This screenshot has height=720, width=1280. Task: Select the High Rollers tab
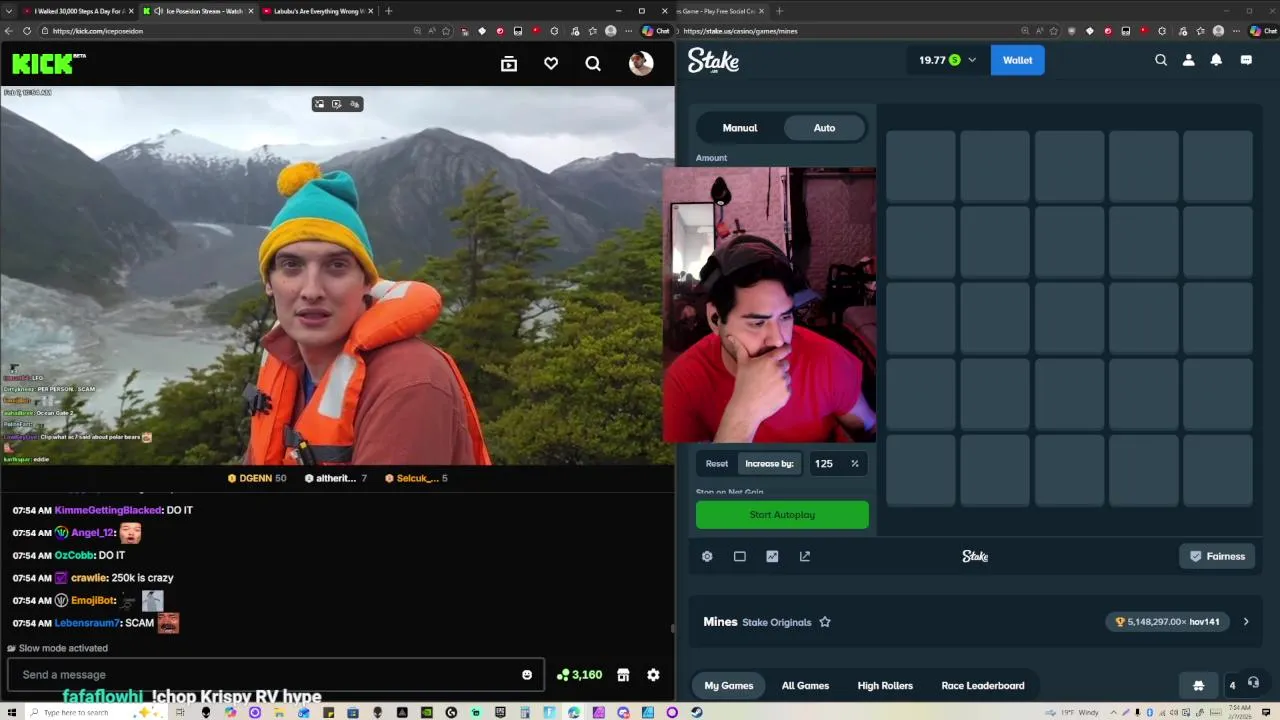885,686
